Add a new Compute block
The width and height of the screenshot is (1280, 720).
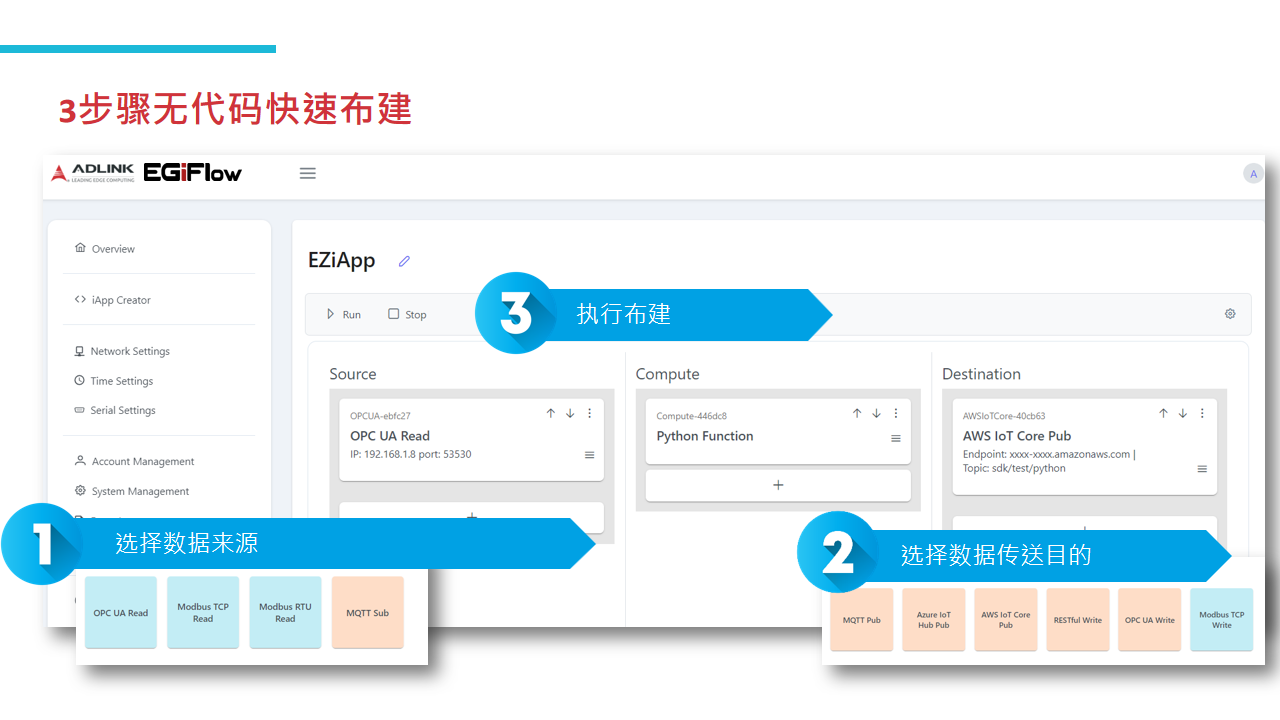click(778, 485)
